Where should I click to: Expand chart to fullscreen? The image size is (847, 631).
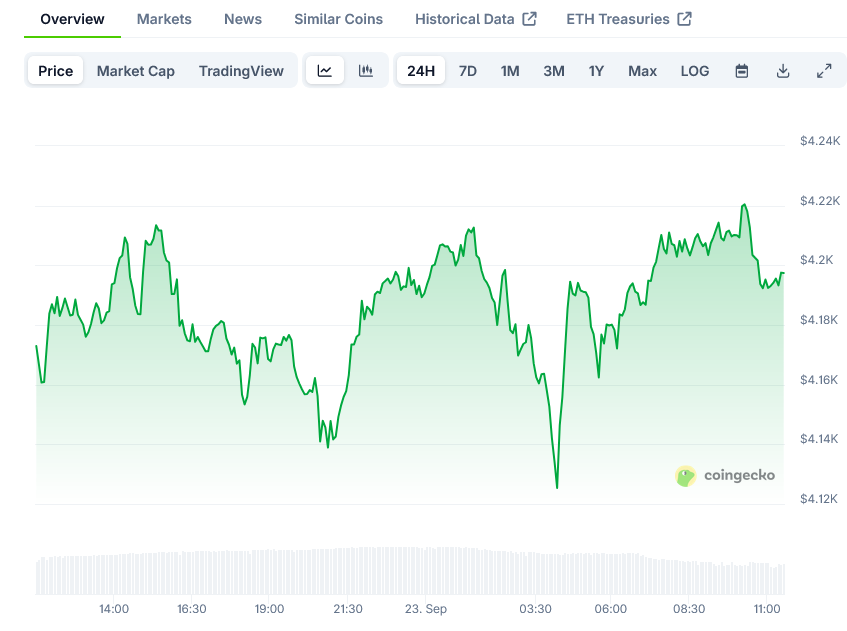point(824,71)
